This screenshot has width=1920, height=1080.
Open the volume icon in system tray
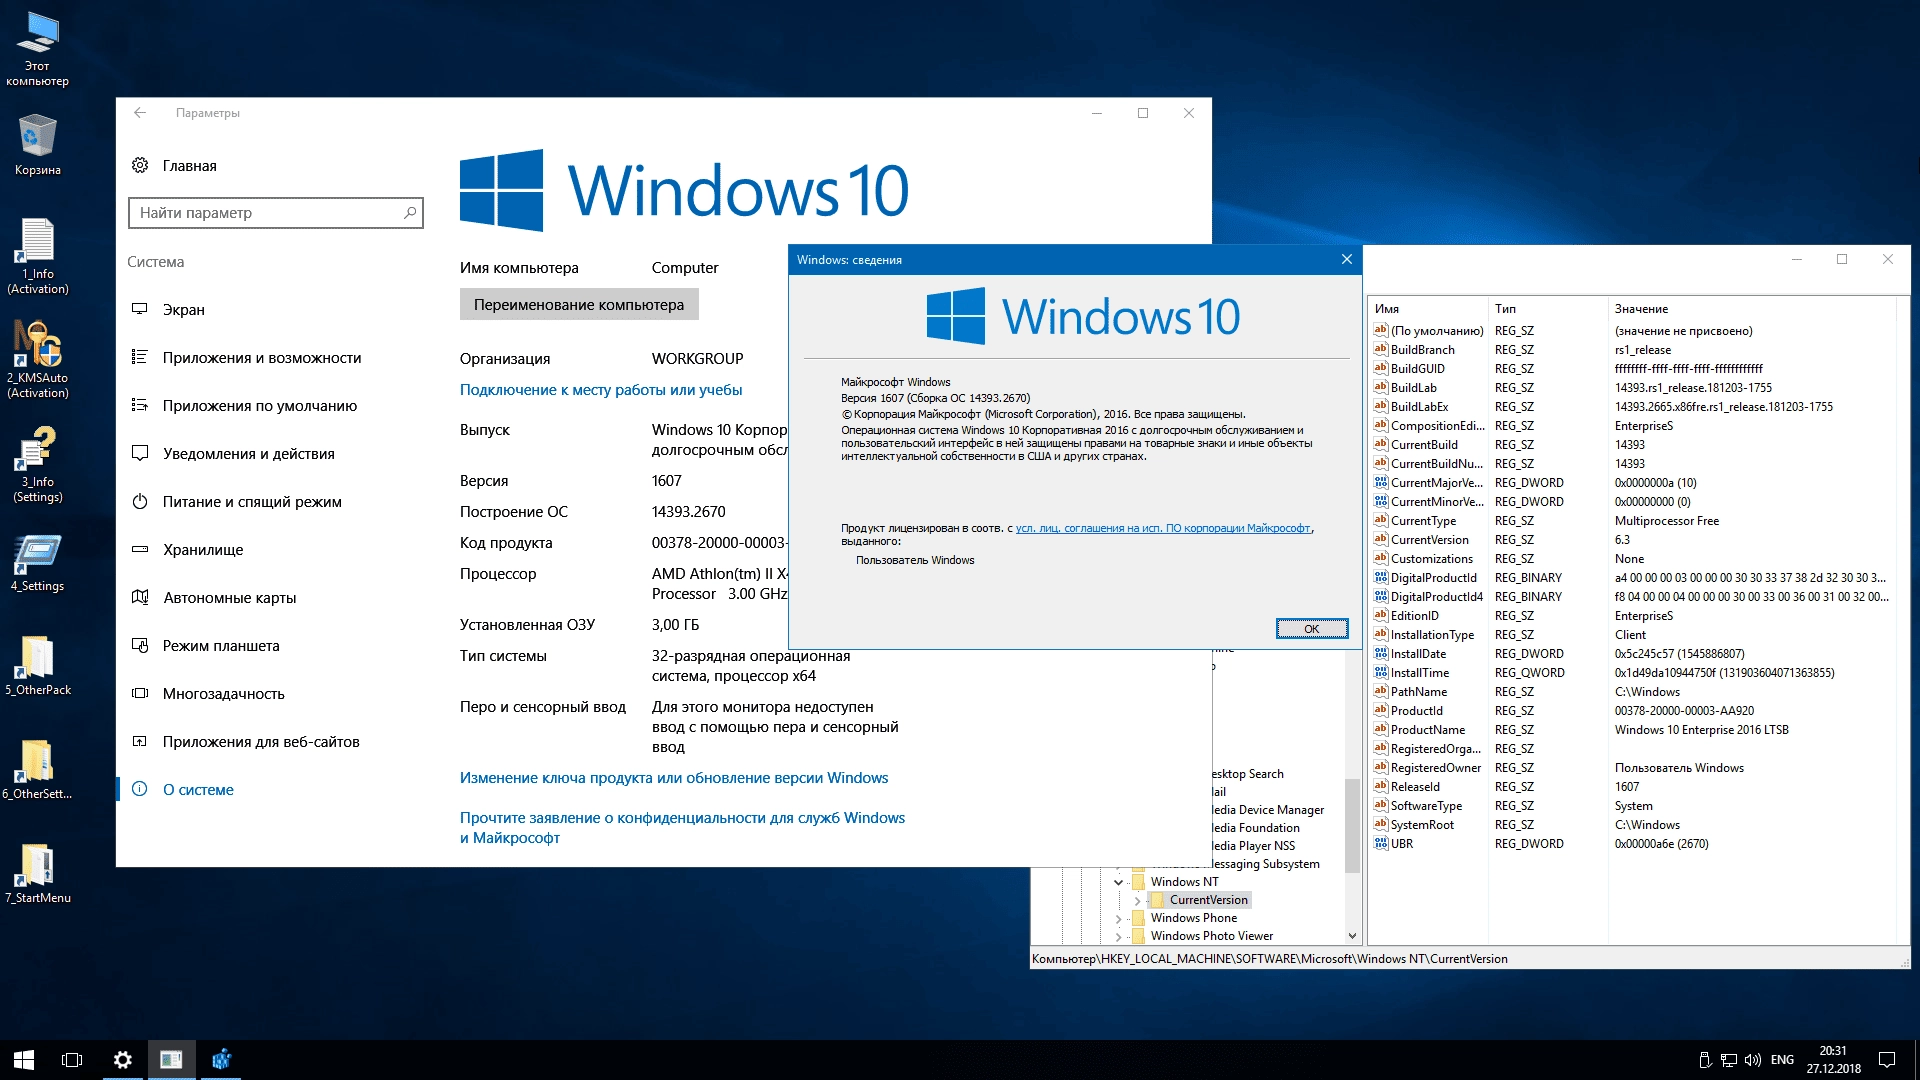pos(1752,1060)
